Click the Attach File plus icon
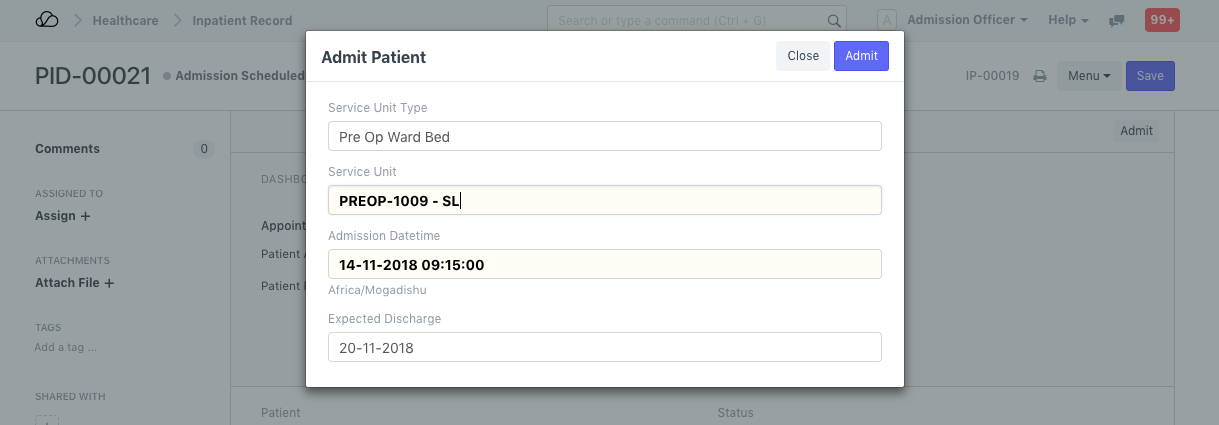1219x425 pixels. (x=109, y=283)
